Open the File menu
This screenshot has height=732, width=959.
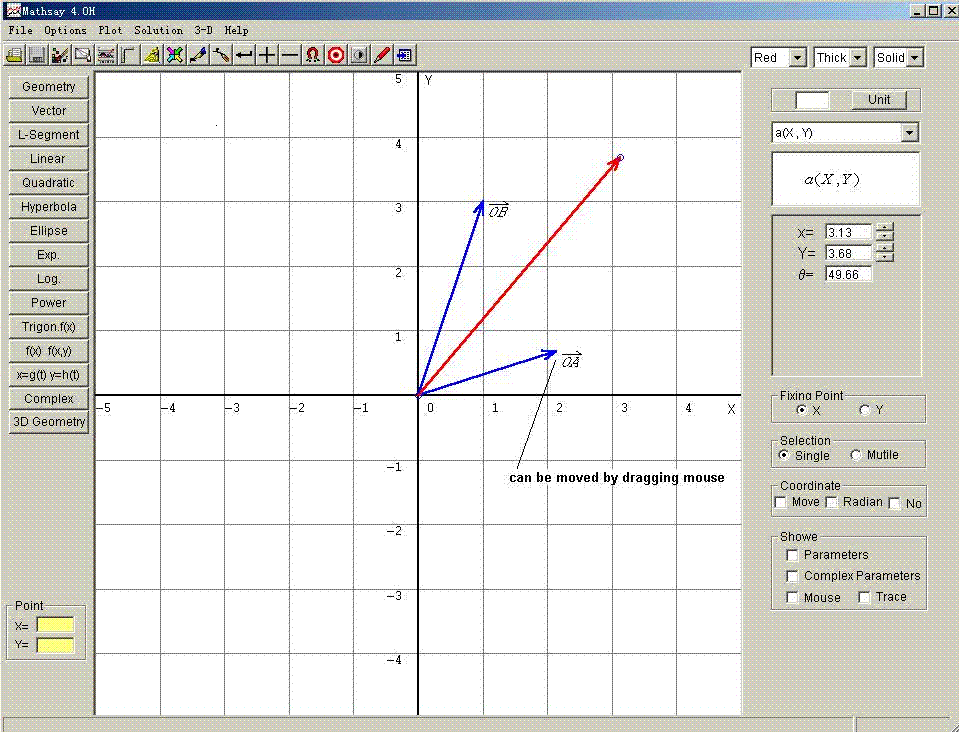tap(20, 30)
